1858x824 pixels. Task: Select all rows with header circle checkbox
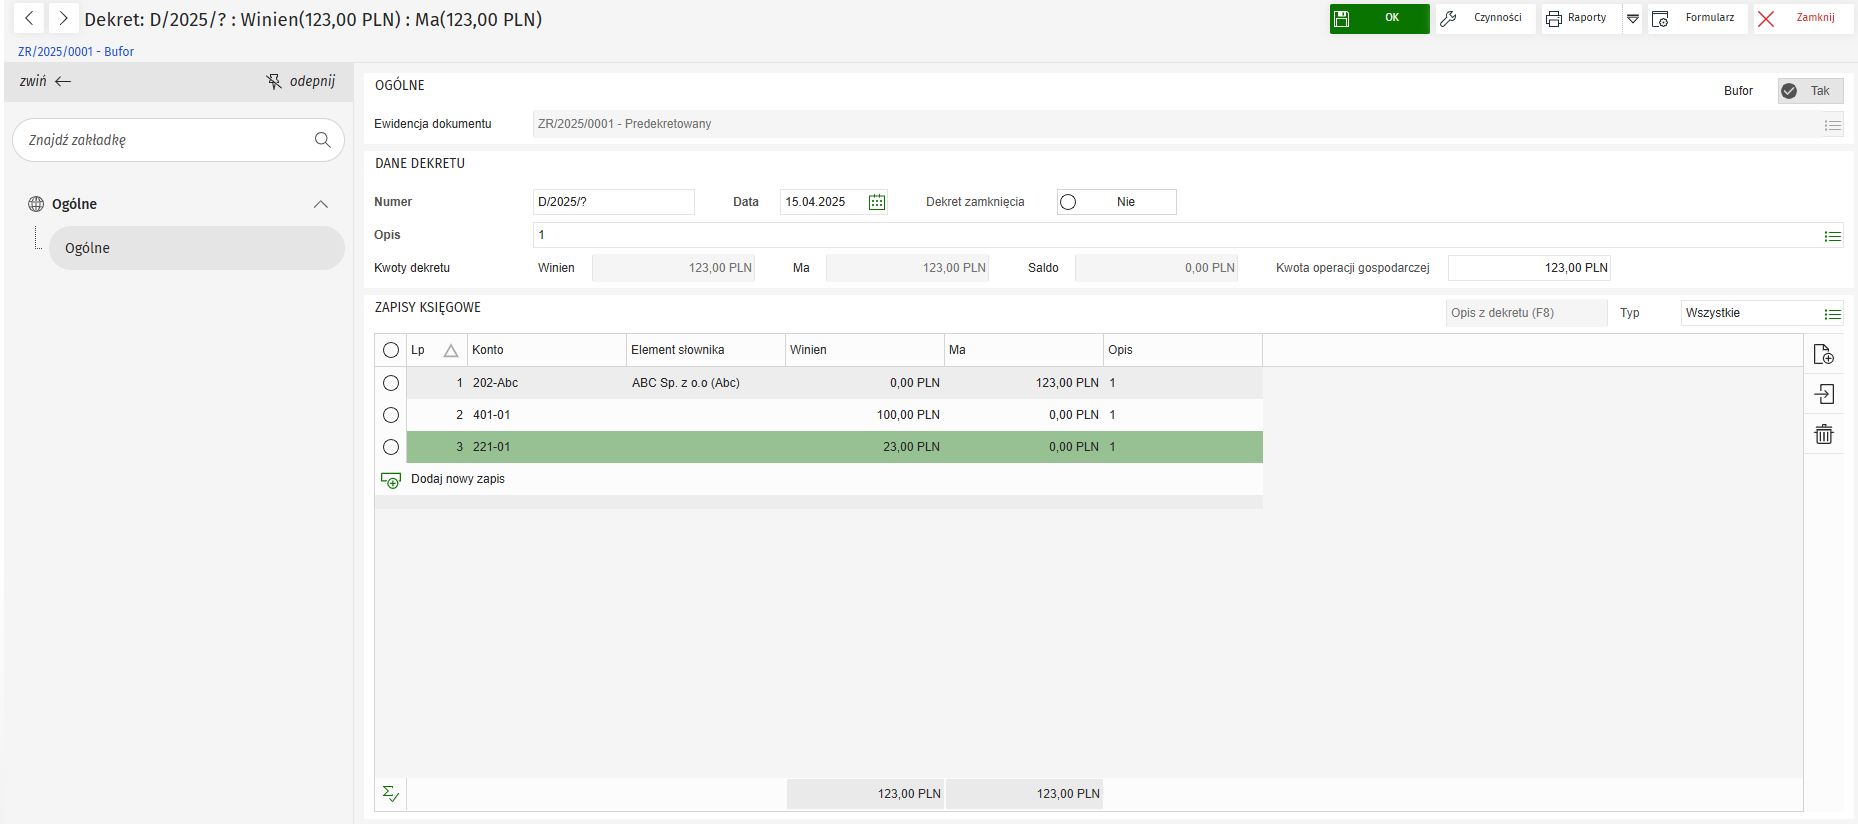[391, 350]
